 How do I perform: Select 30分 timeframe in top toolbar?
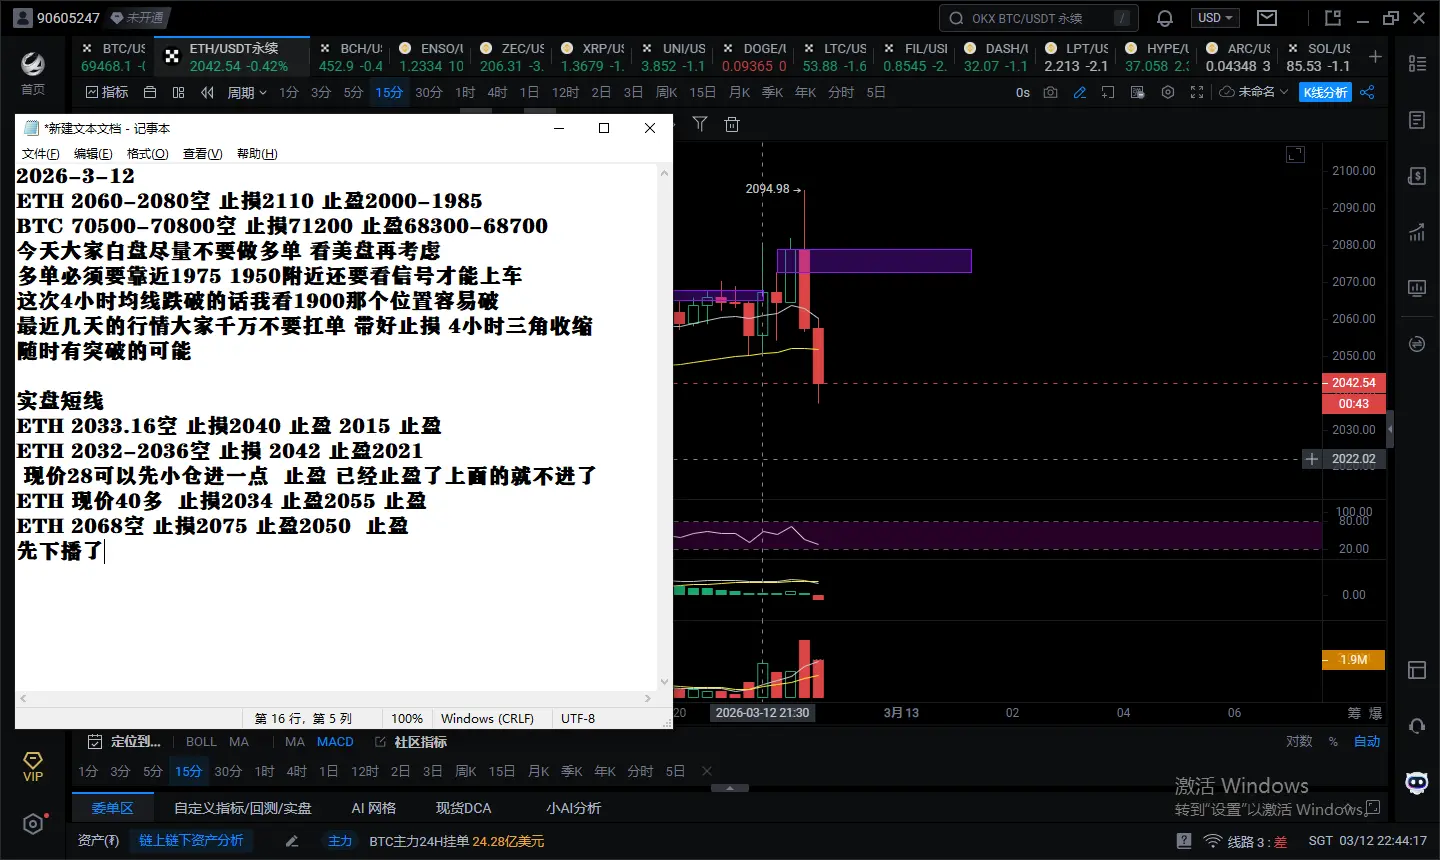click(429, 92)
